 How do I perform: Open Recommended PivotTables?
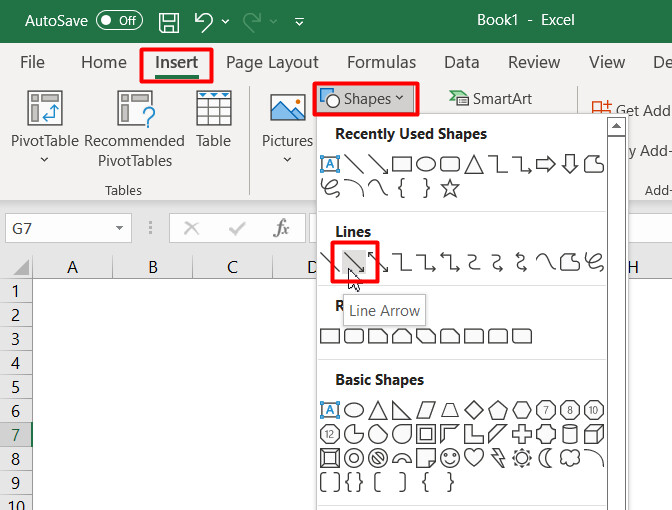click(x=135, y=129)
